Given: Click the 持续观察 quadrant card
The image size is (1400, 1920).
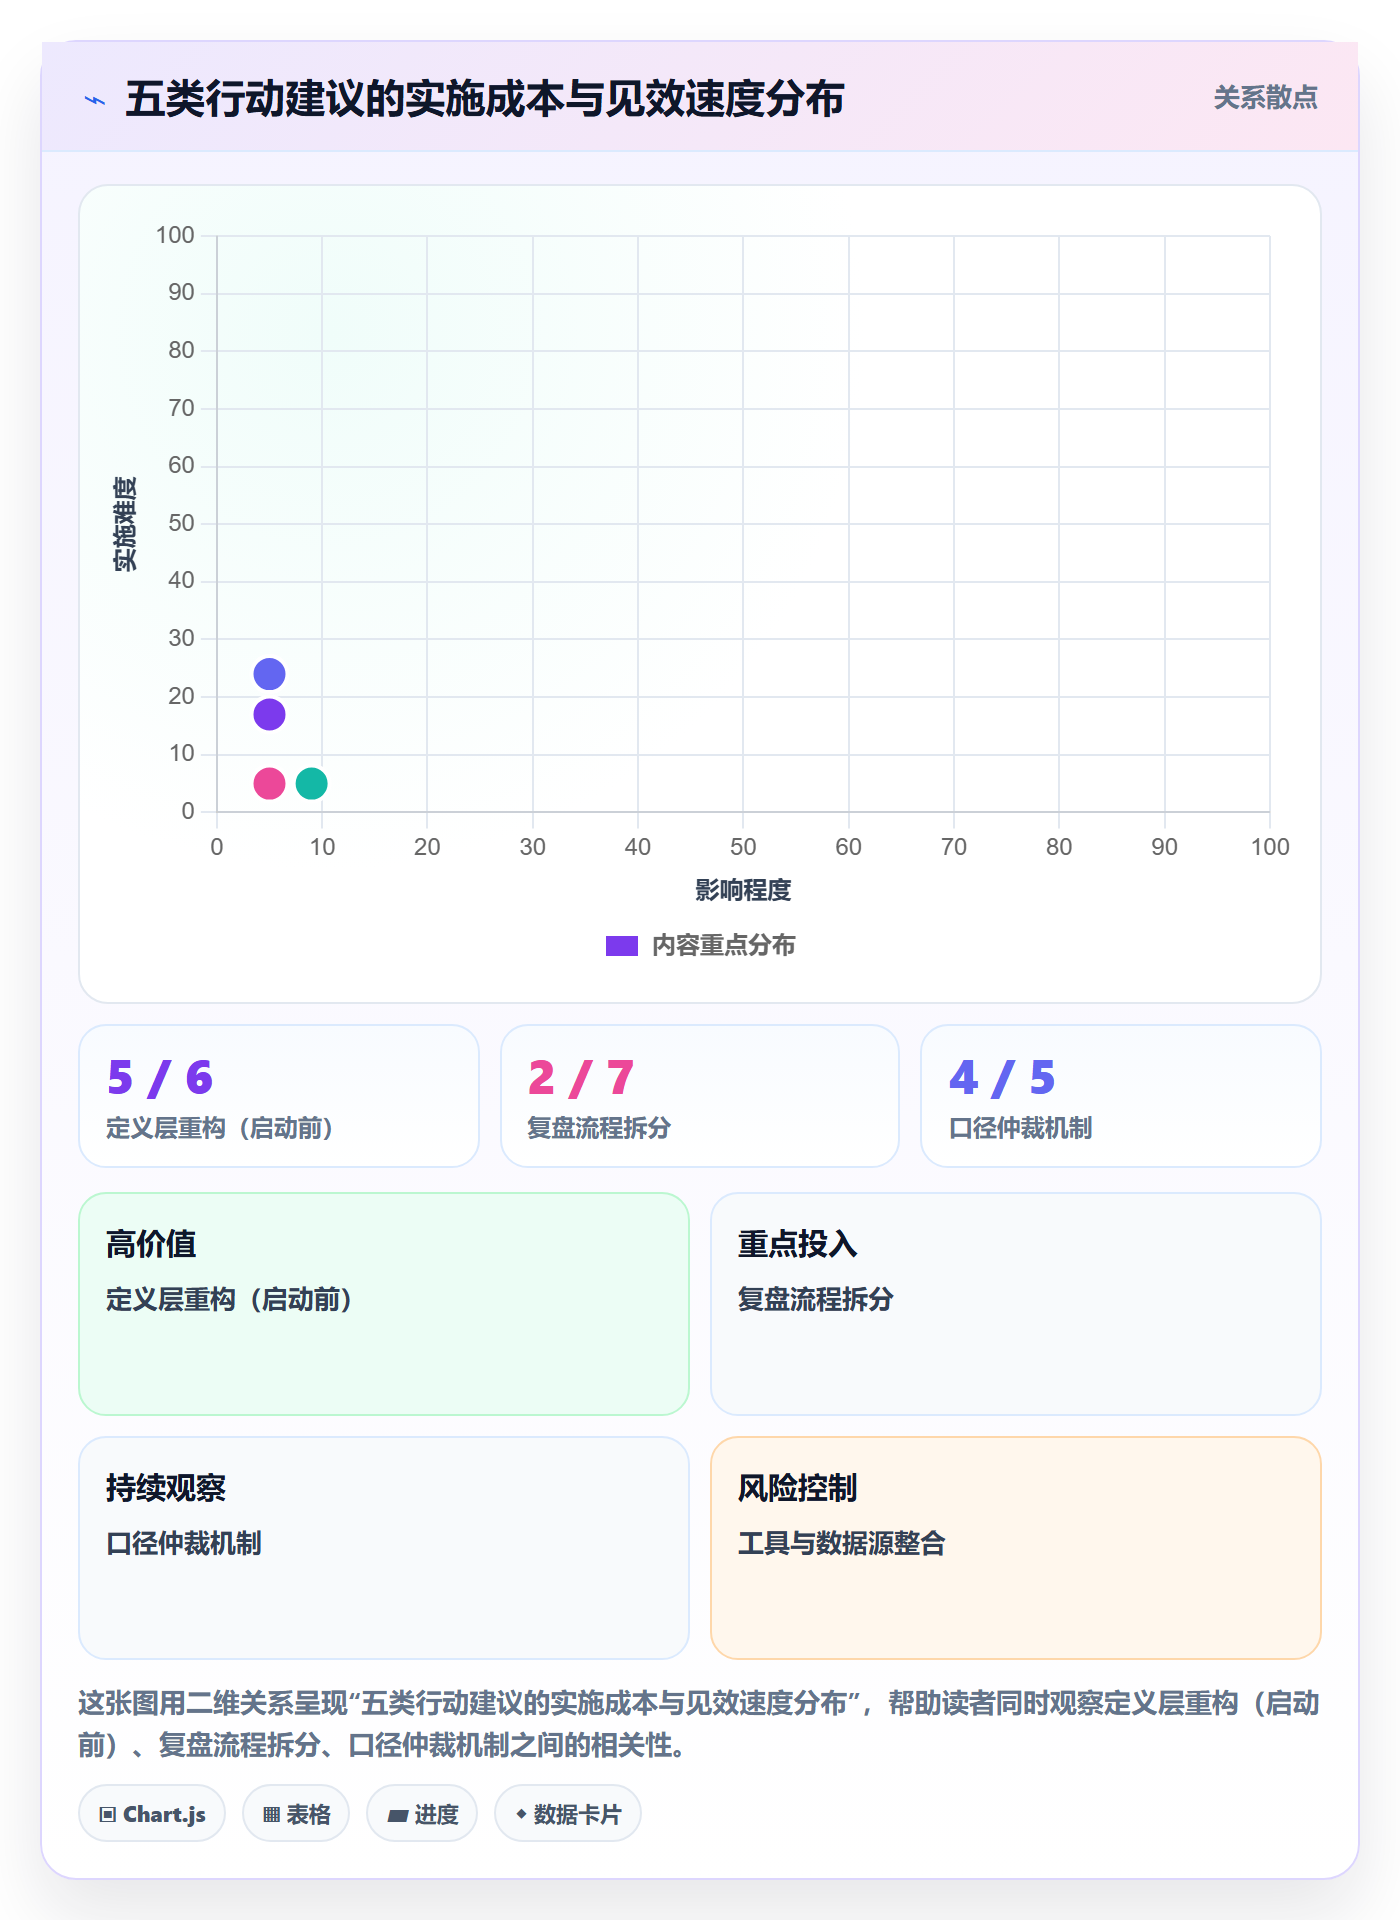Looking at the screenshot, I should point(384,1548).
